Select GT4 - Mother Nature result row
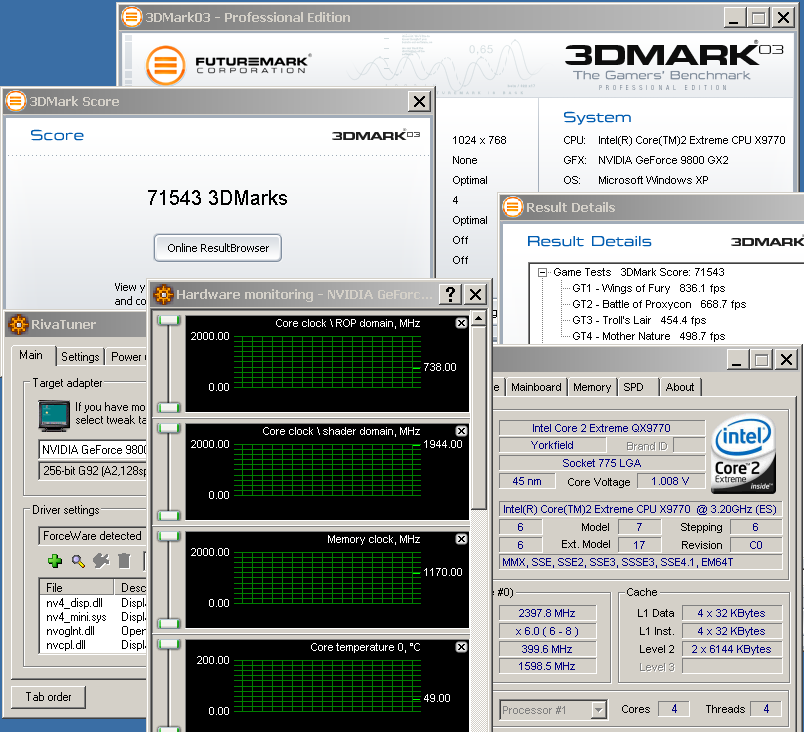 point(649,336)
